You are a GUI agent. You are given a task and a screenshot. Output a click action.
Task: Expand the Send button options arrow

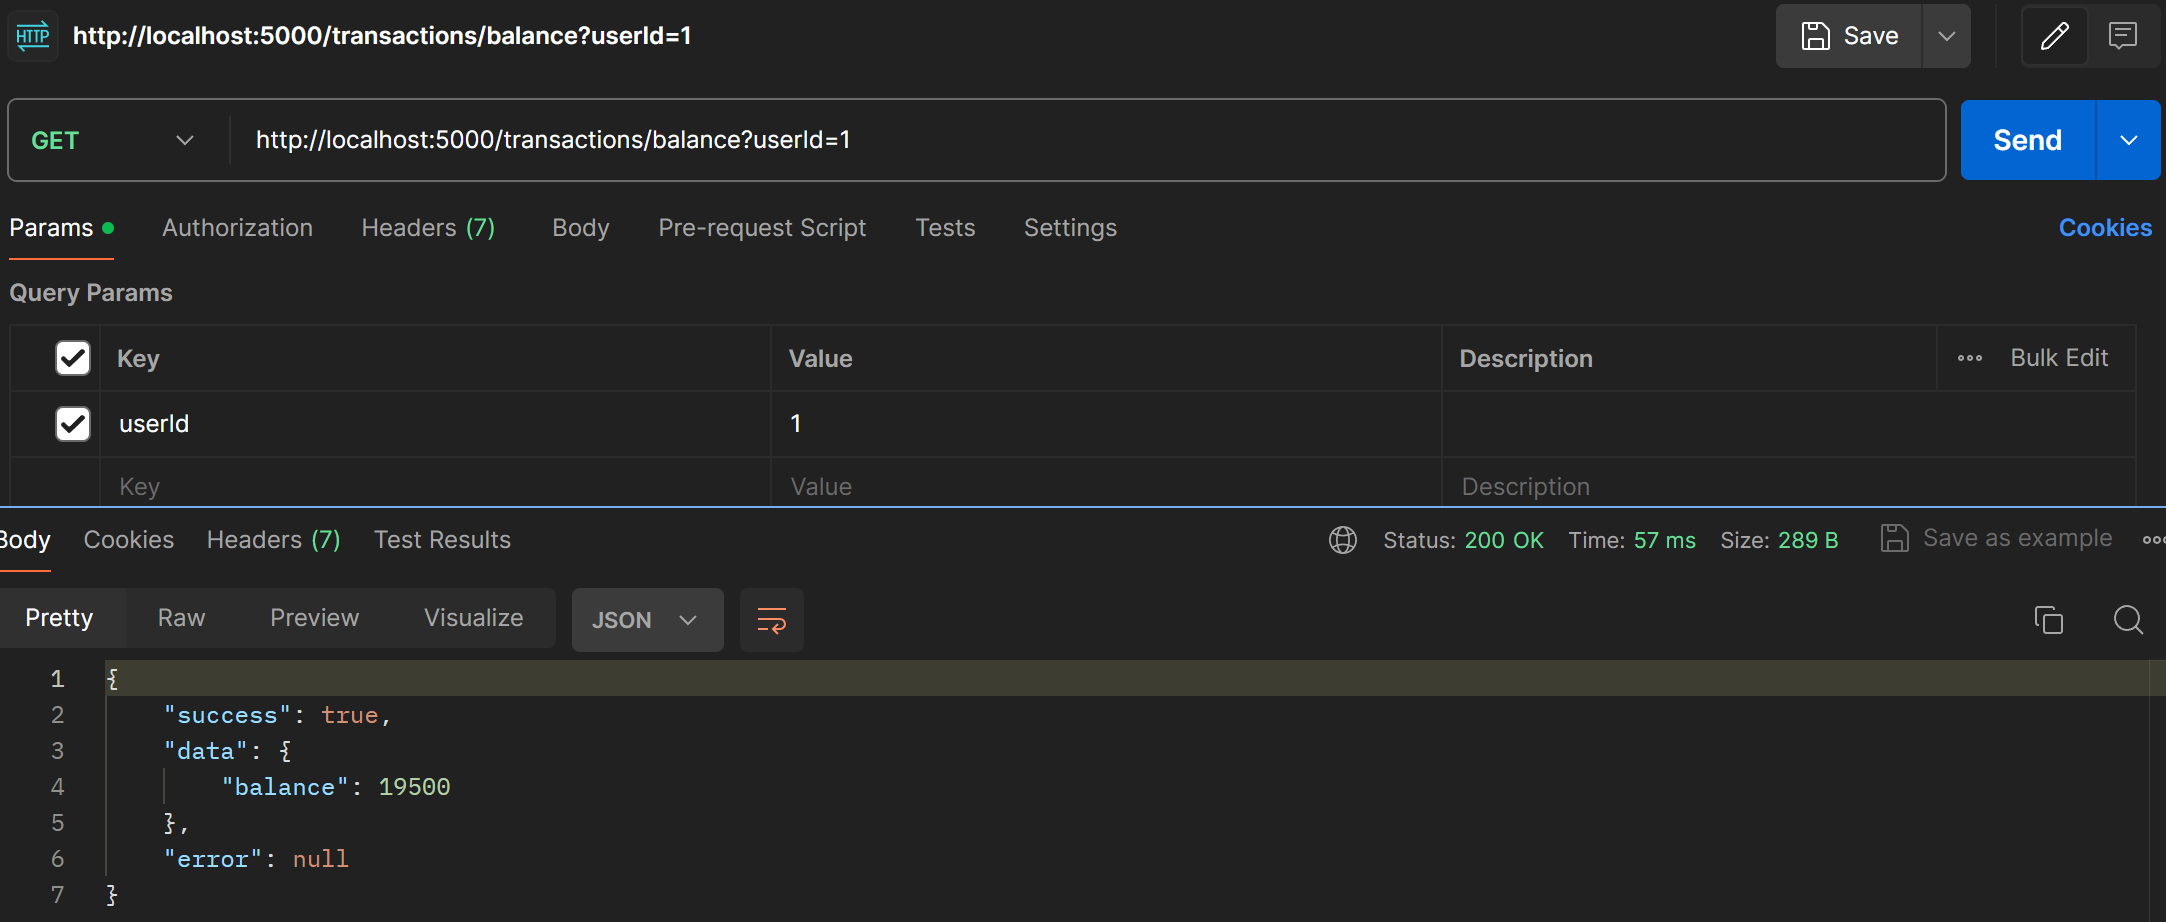coord(2129,140)
